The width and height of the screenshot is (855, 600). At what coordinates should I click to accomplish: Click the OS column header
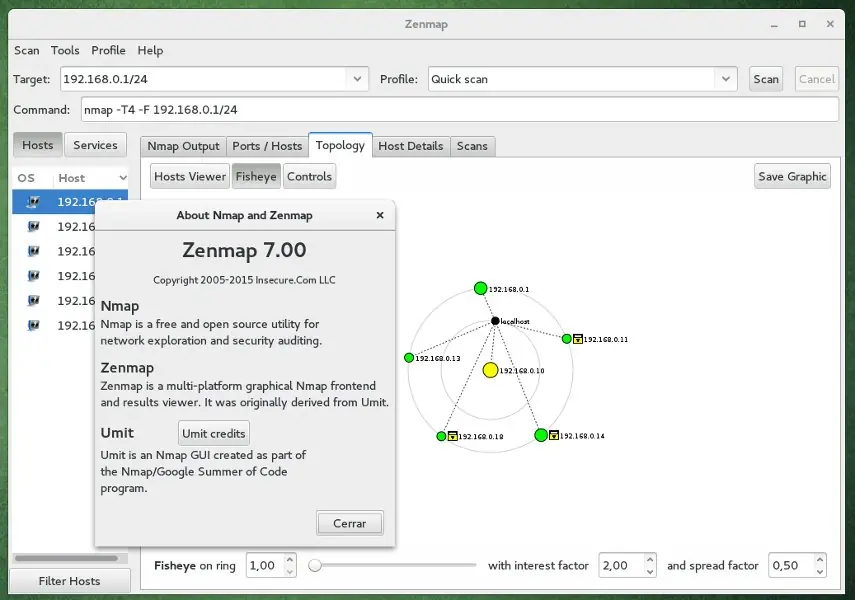[x=26, y=178]
